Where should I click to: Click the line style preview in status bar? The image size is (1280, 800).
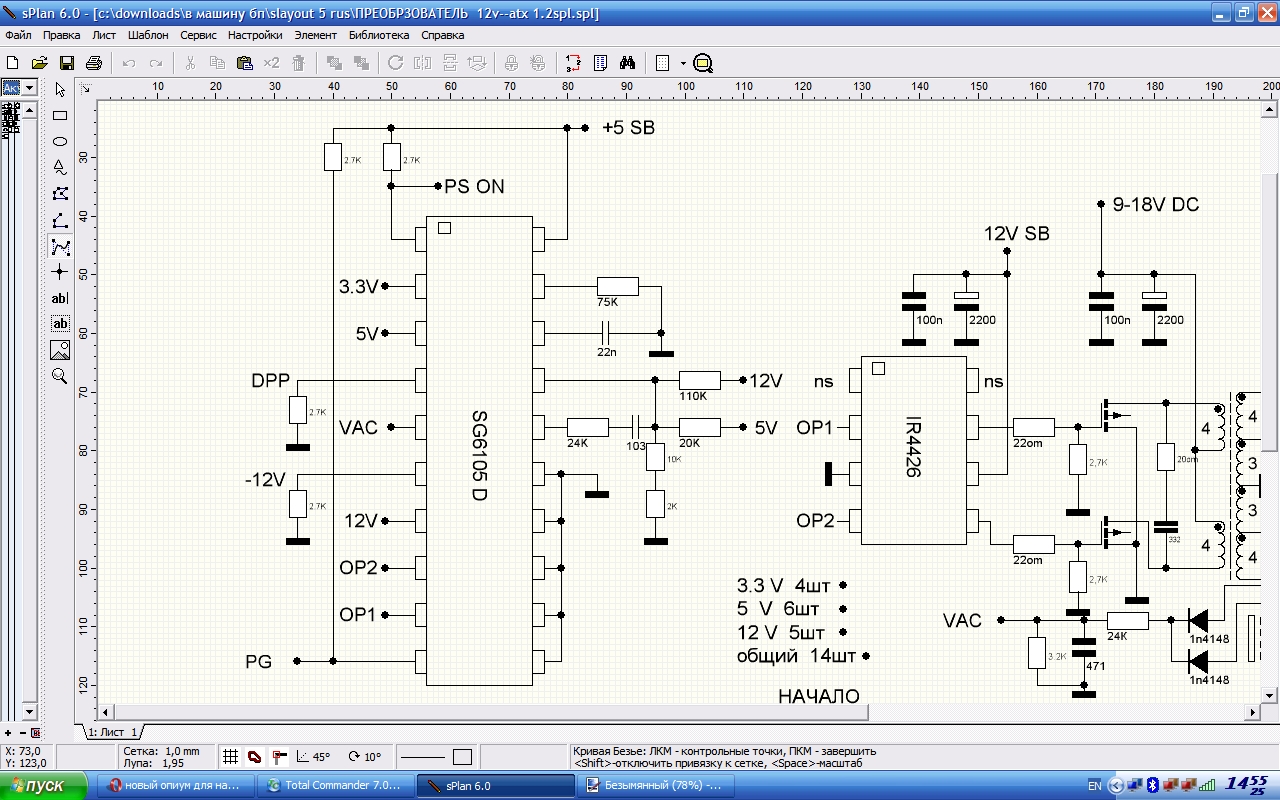421,757
